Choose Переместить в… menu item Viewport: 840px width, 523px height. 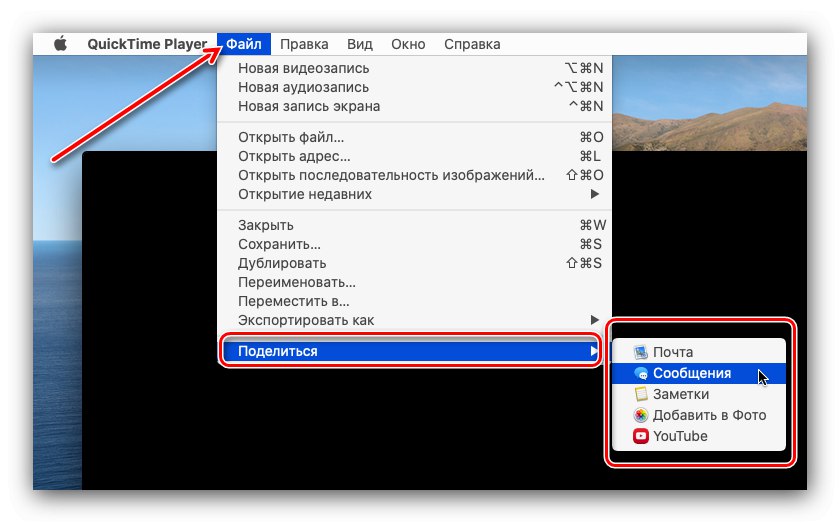click(x=415, y=301)
